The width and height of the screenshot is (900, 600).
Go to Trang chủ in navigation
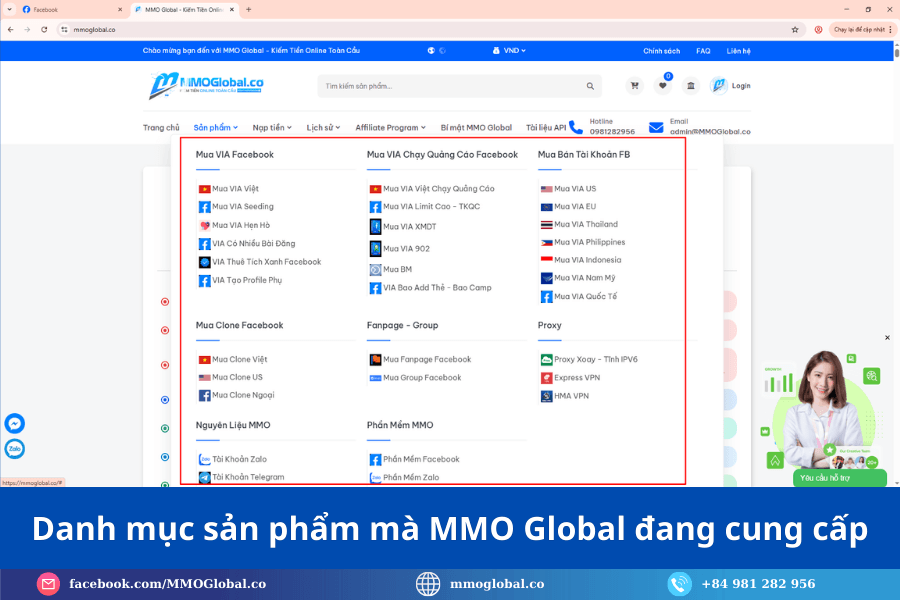(x=161, y=128)
